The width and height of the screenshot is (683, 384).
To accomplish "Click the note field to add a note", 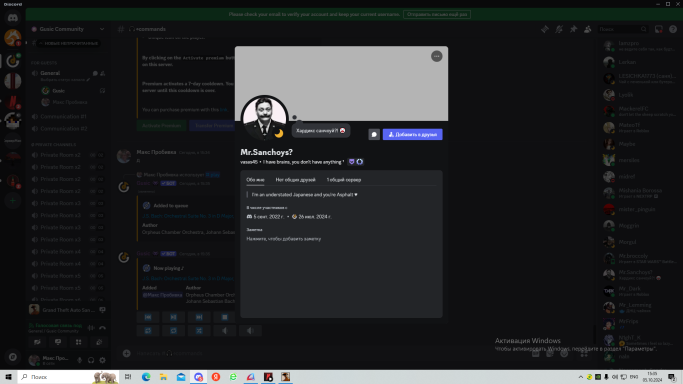I will (284, 239).
